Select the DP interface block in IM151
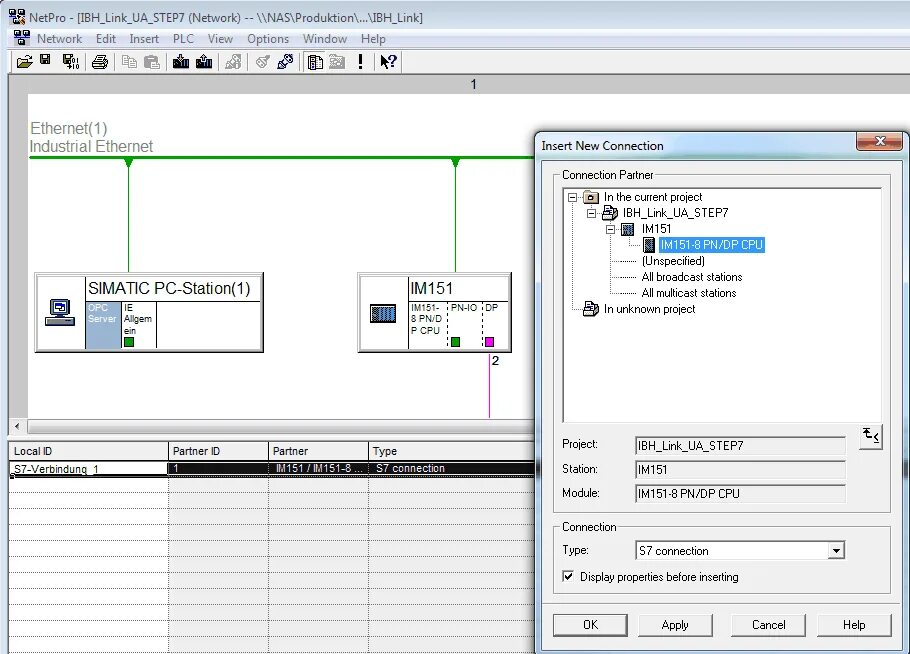The image size is (910, 654). tap(496, 325)
